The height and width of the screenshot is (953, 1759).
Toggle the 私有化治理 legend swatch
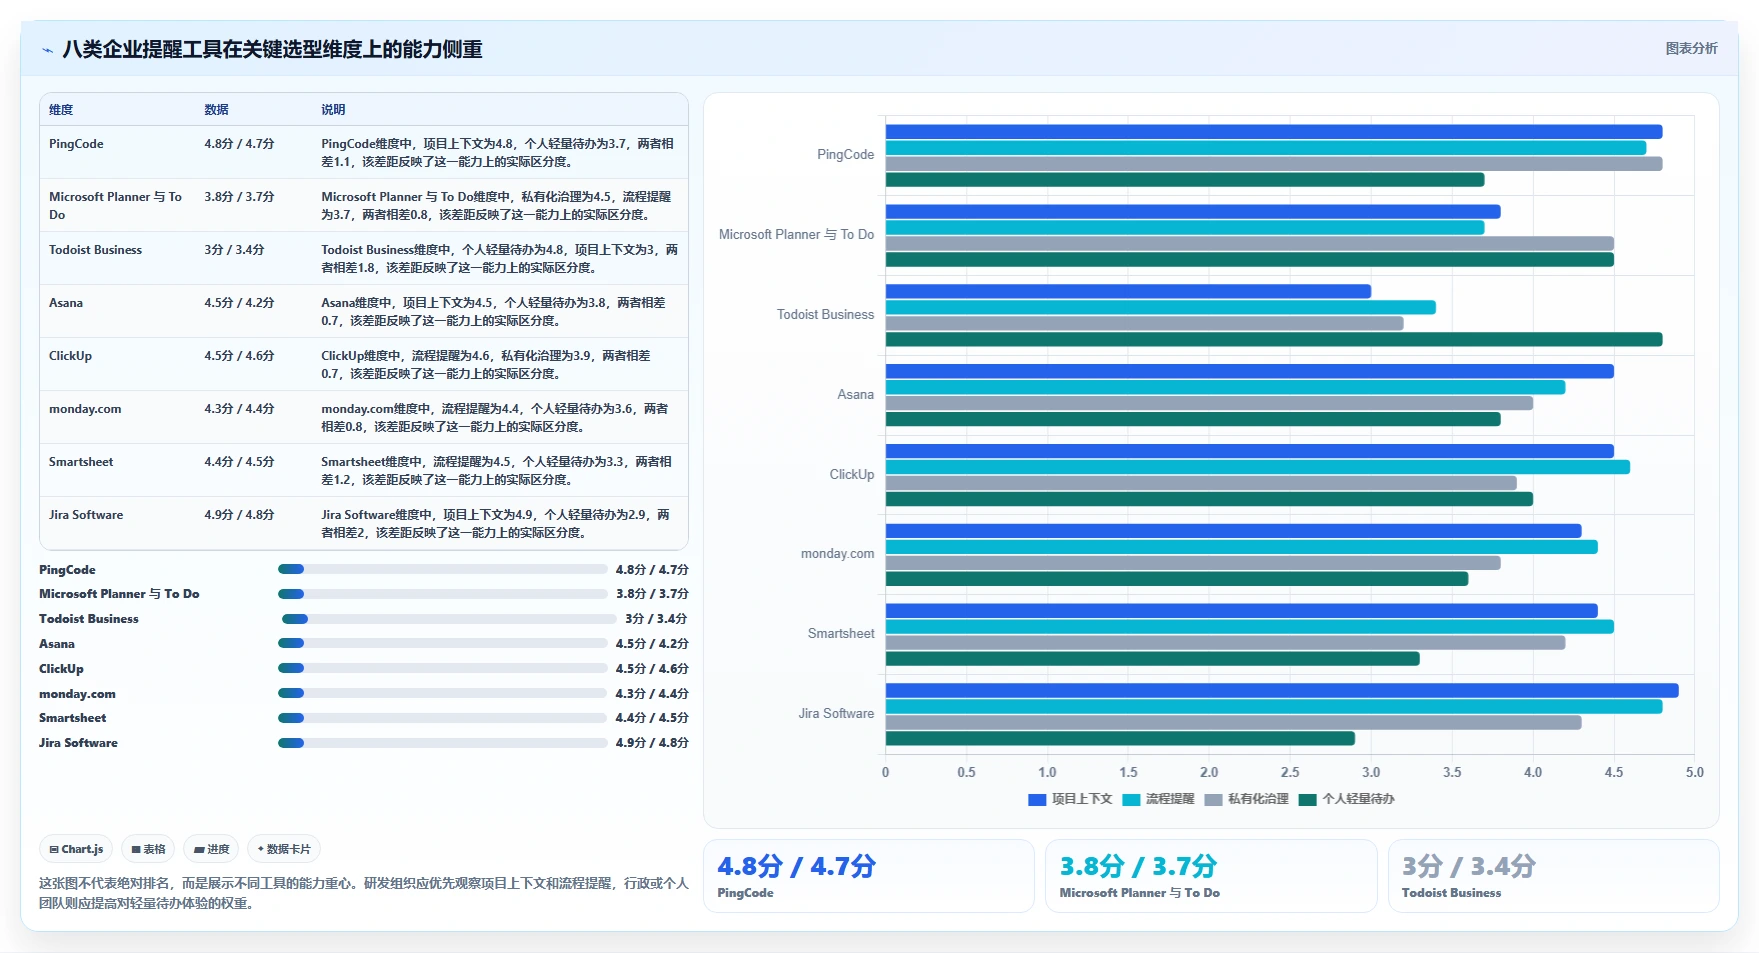1213,799
